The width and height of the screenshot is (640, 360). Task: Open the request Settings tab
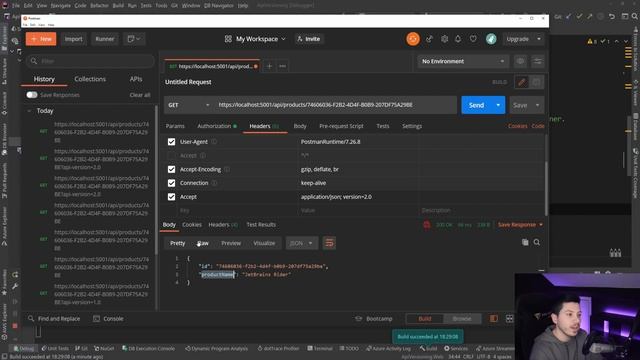click(x=412, y=126)
